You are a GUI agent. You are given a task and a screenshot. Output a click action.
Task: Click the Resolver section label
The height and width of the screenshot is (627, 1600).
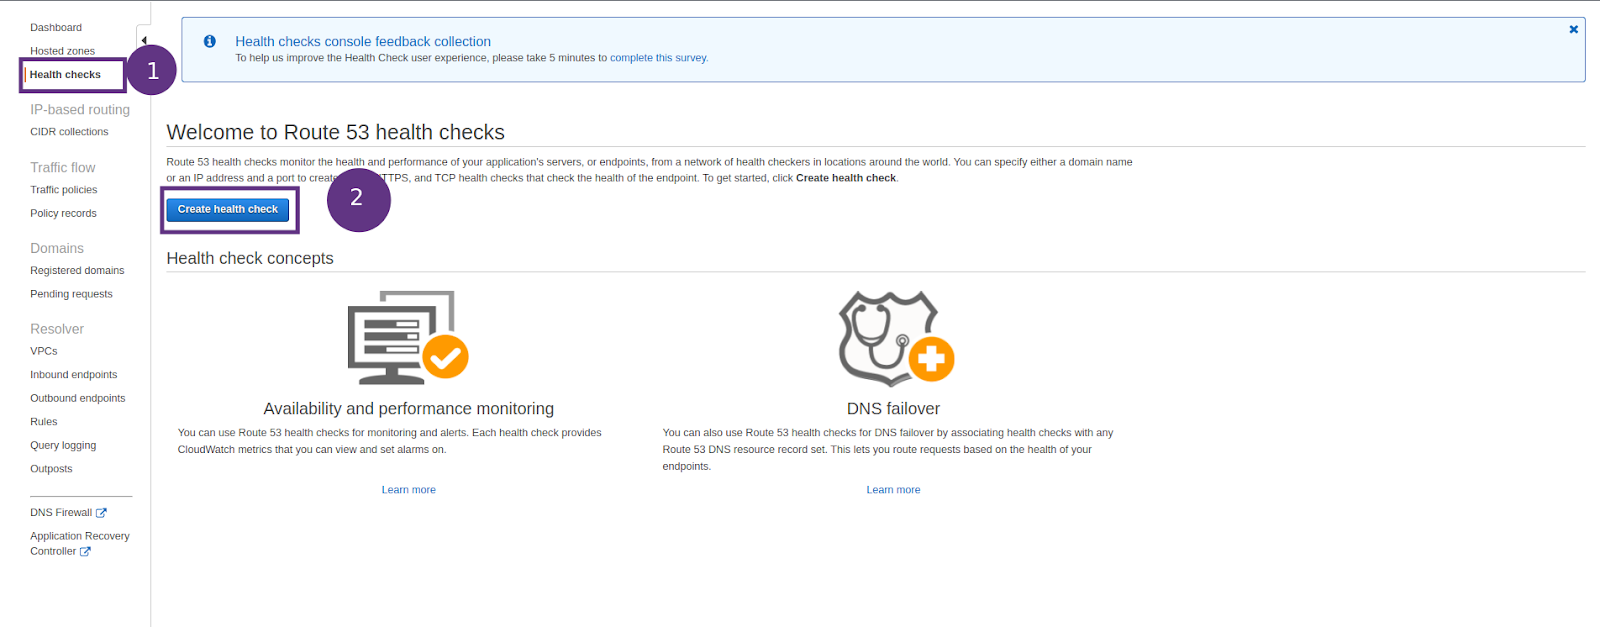pos(57,329)
